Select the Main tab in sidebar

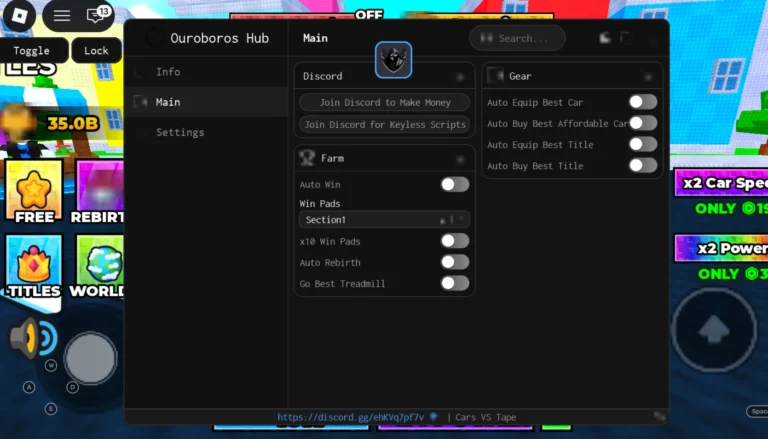click(206, 102)
